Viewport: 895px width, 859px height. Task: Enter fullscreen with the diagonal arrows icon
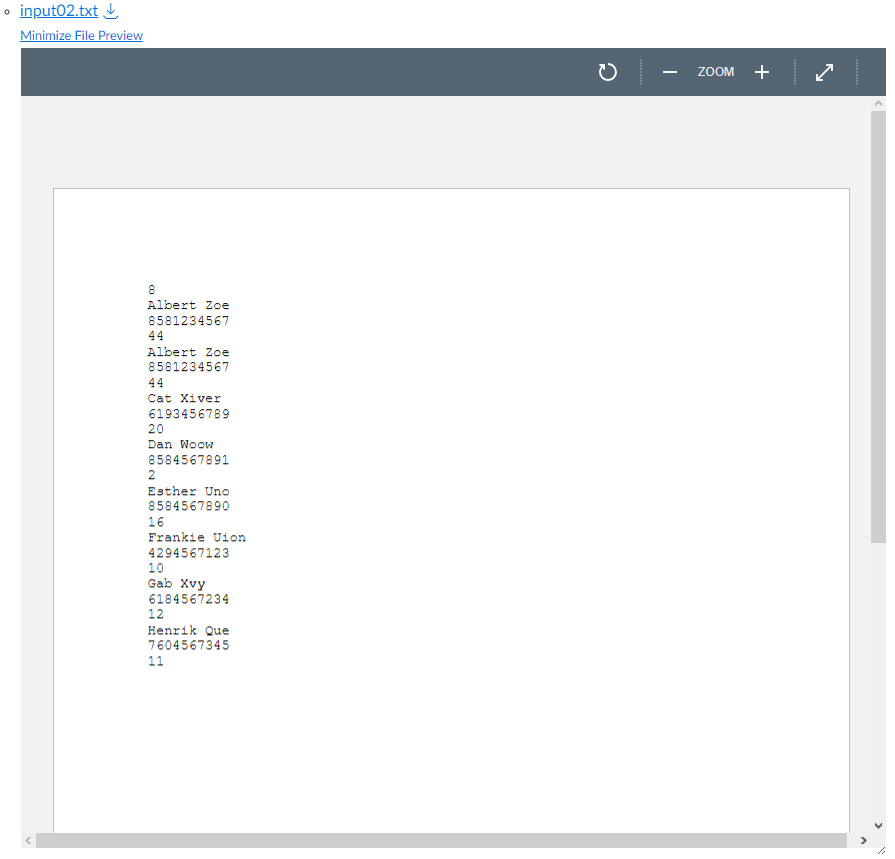824,71
